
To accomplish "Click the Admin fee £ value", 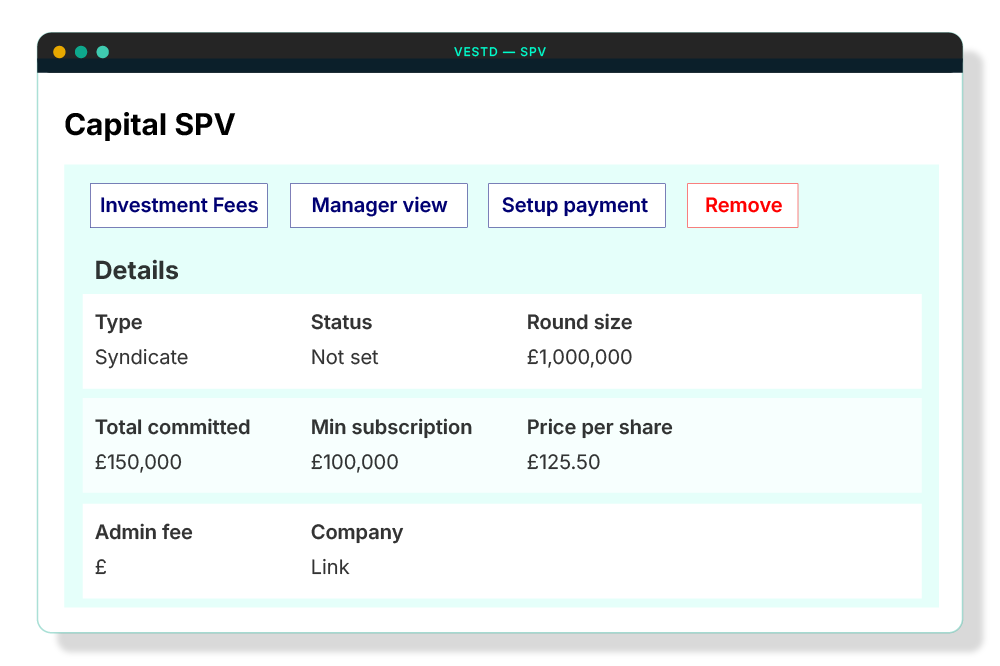I will click(101, 567).
